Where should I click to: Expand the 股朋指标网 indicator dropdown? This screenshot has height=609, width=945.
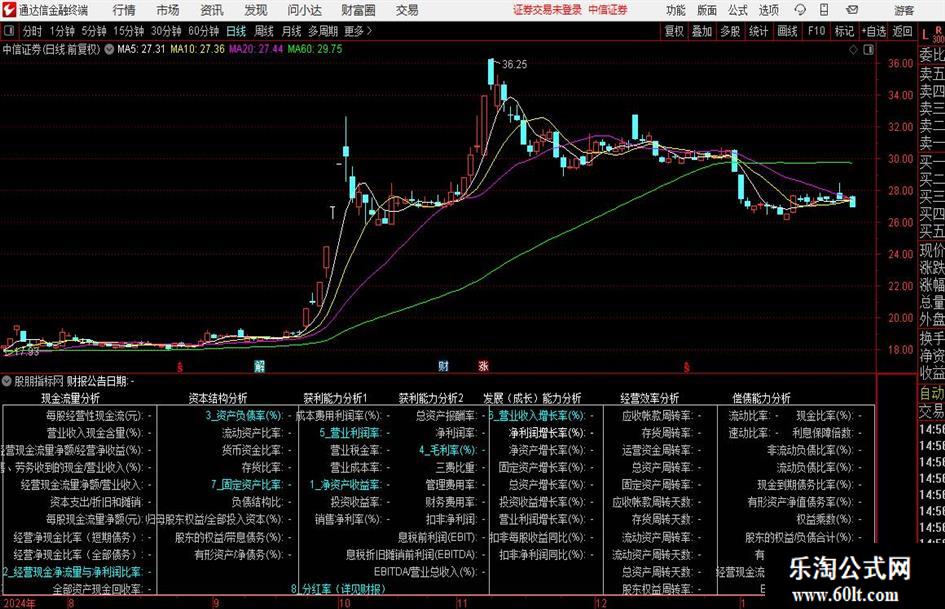pyautogui.click(x=7, y=381)
